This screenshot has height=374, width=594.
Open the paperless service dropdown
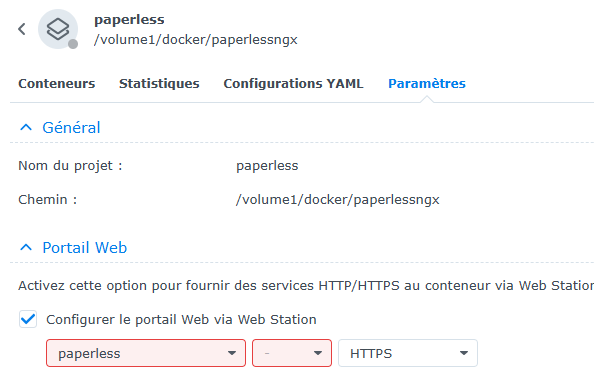[146, 353]
